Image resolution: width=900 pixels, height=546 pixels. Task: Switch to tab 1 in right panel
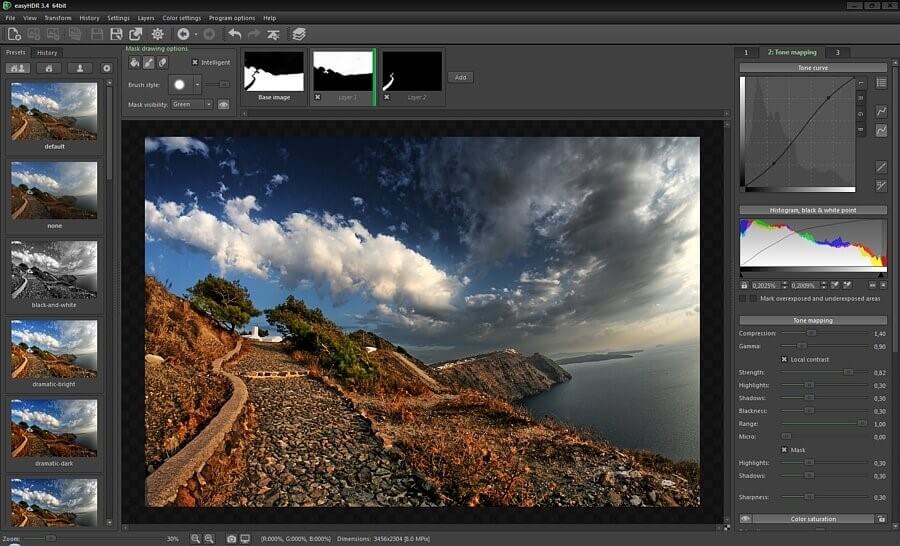point(746,52)
